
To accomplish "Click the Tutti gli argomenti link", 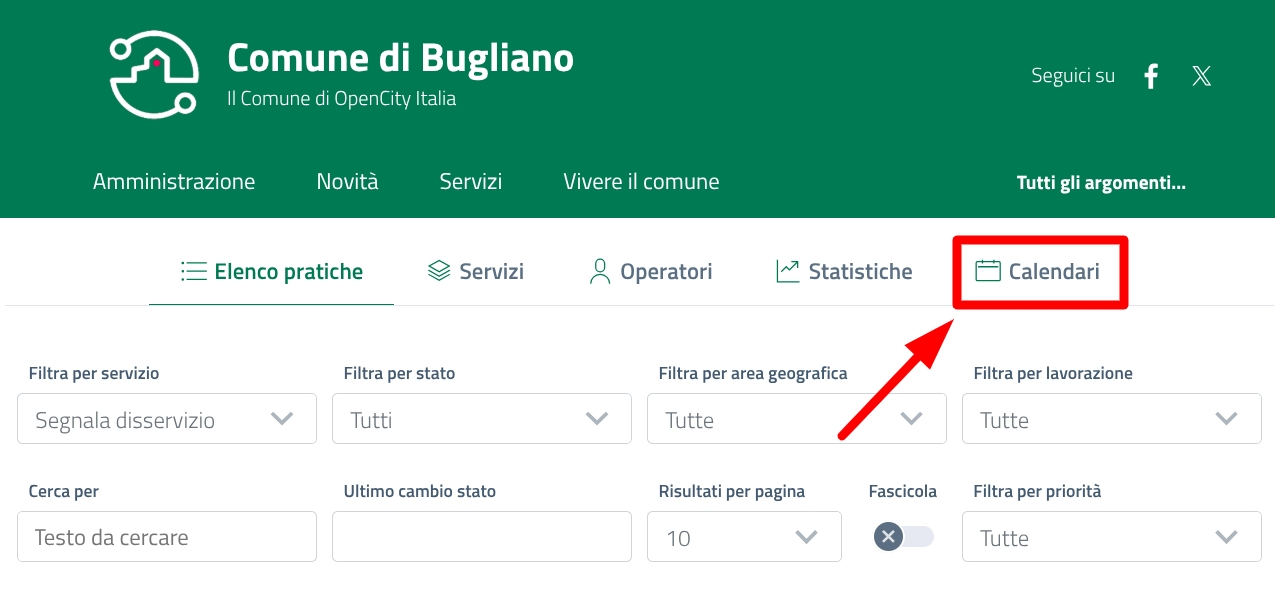I will (1101, 183).
